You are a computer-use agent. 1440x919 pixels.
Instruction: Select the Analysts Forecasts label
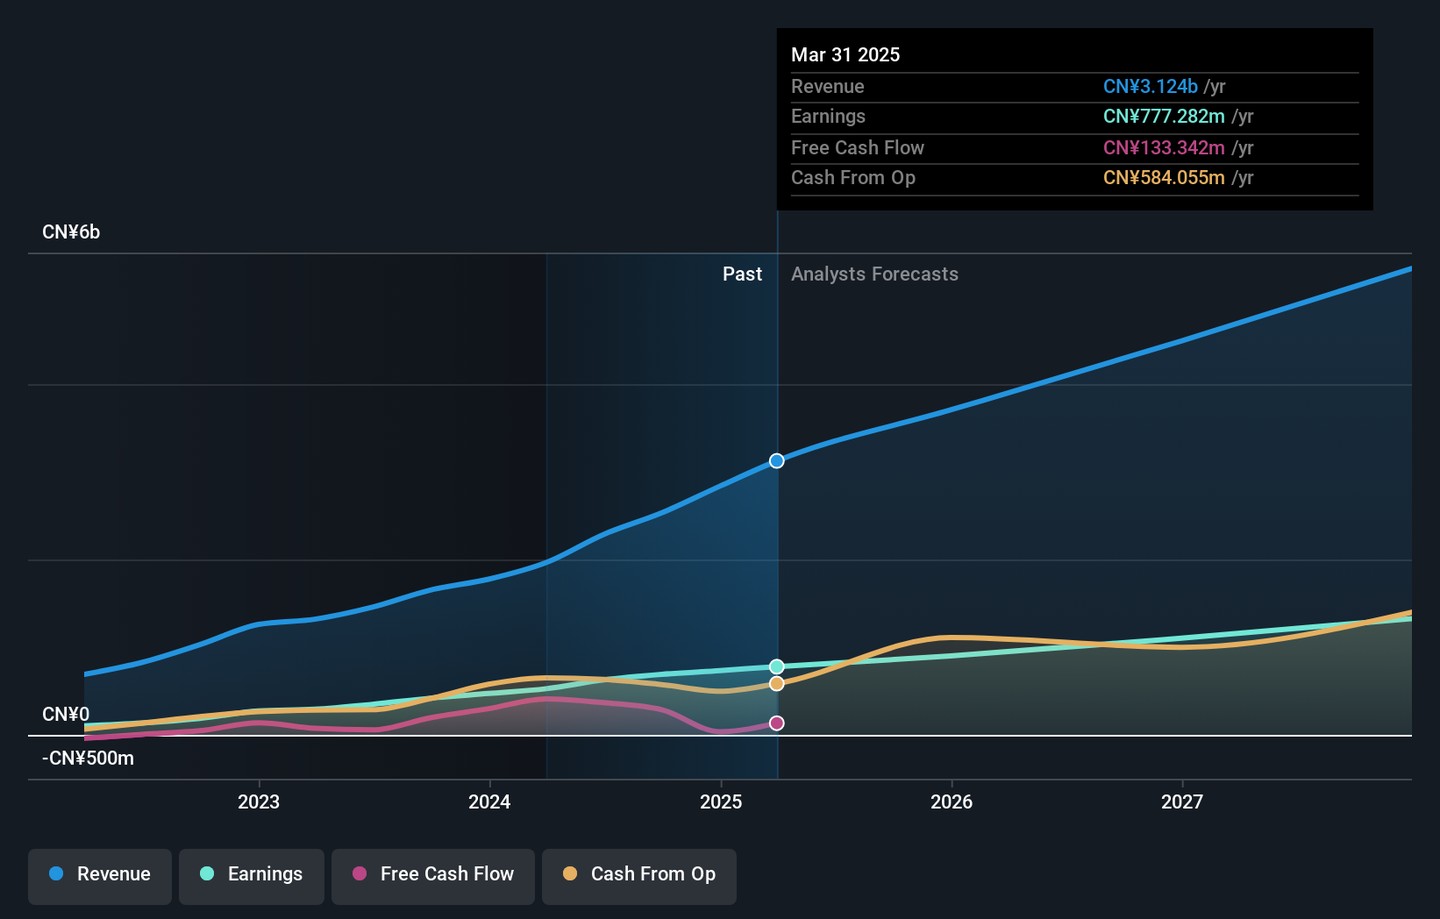(x=874, y=274)
